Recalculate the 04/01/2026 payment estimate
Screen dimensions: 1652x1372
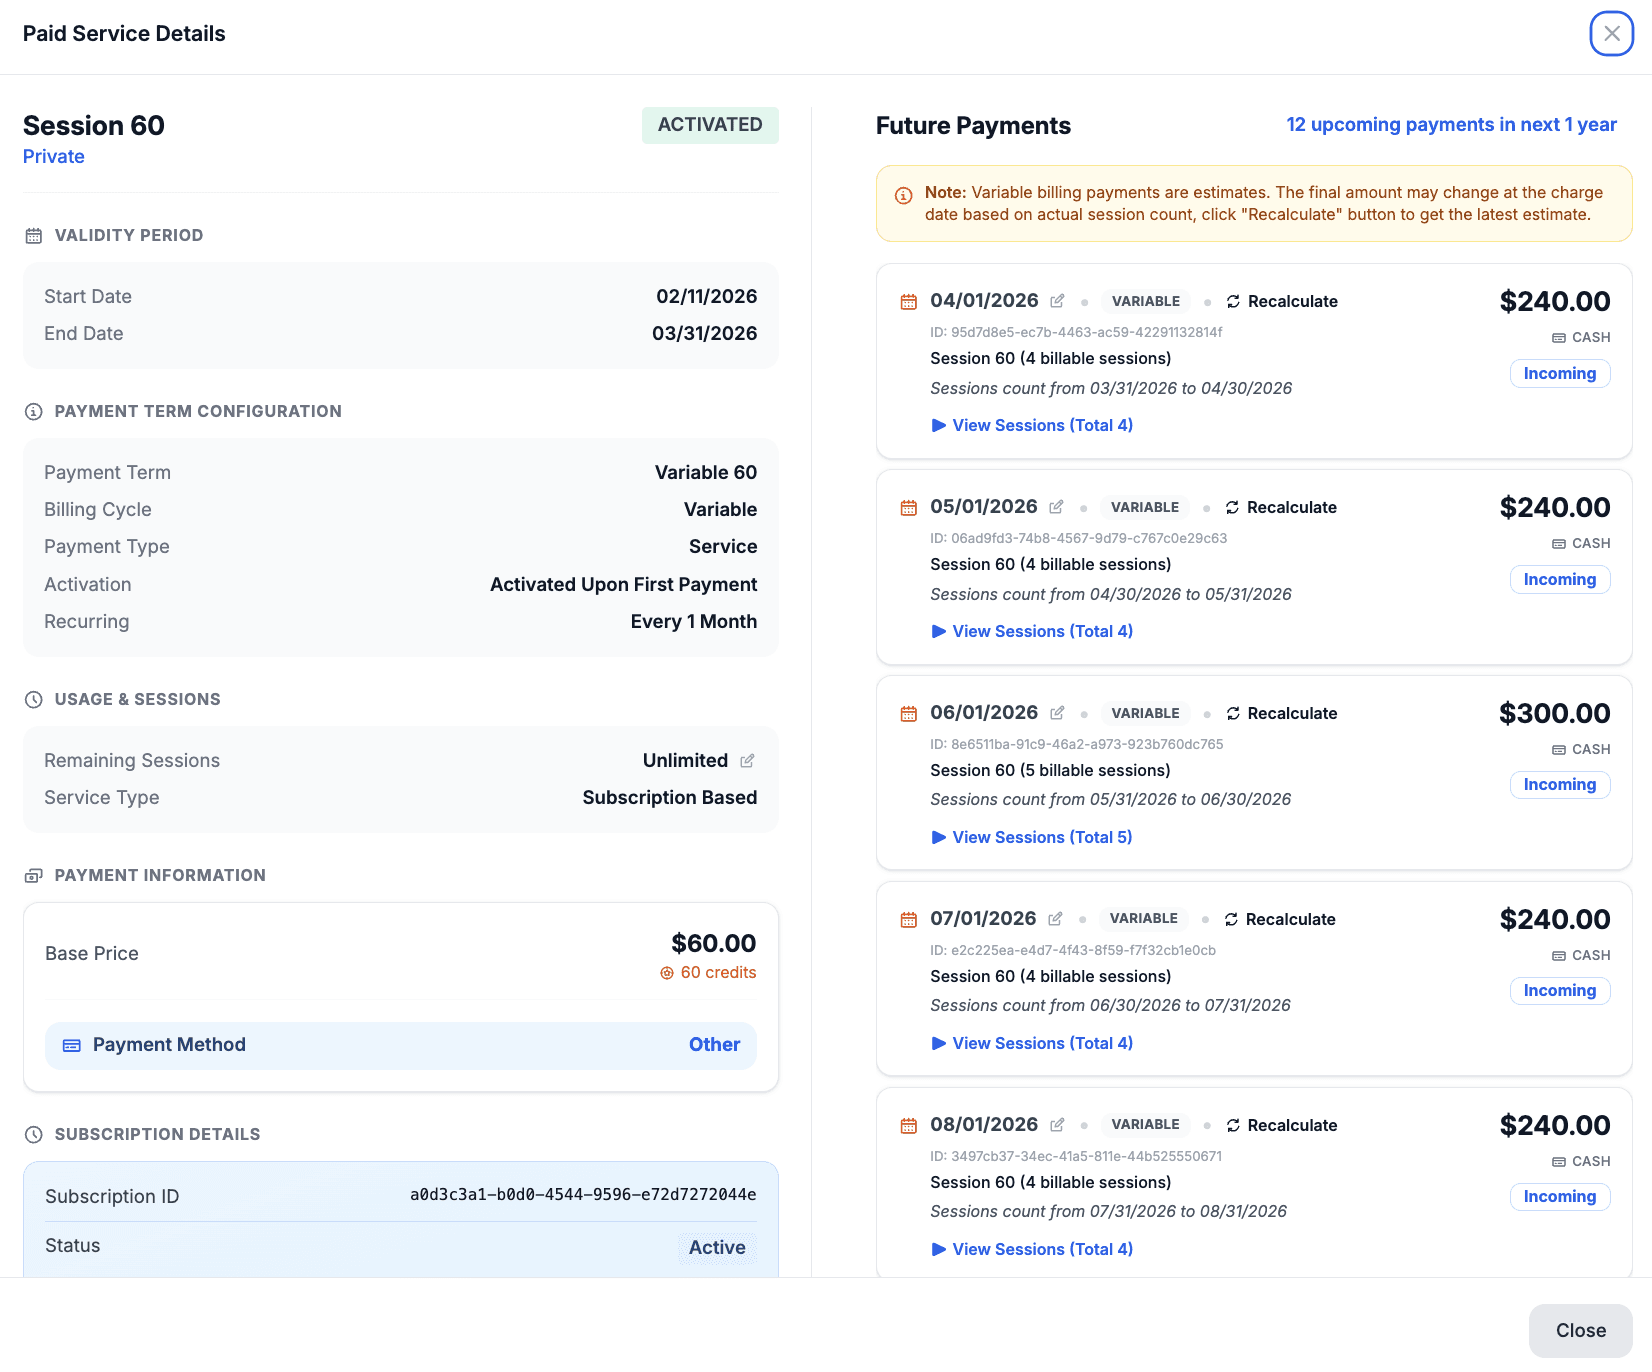[1282, 301]
